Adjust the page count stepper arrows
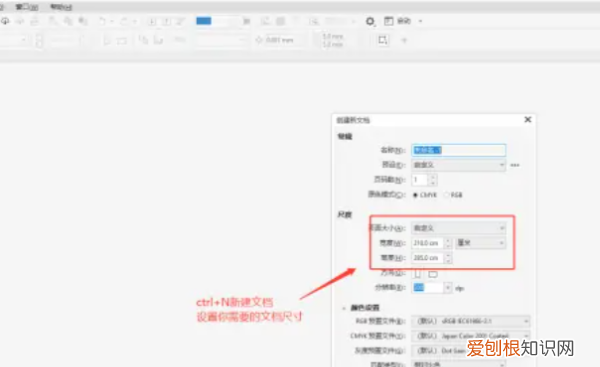The width and height of the screenshot is (600, 367). point(433,179)
